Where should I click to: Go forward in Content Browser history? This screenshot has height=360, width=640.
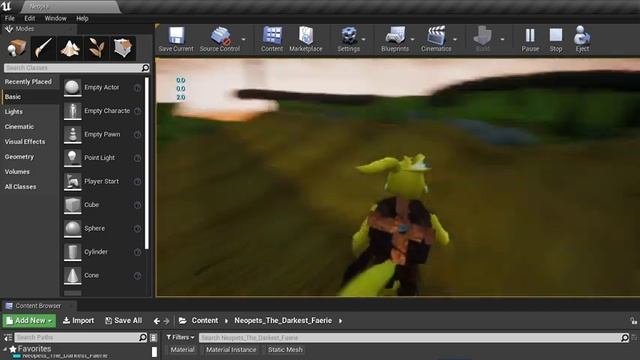tap(167, 321)
